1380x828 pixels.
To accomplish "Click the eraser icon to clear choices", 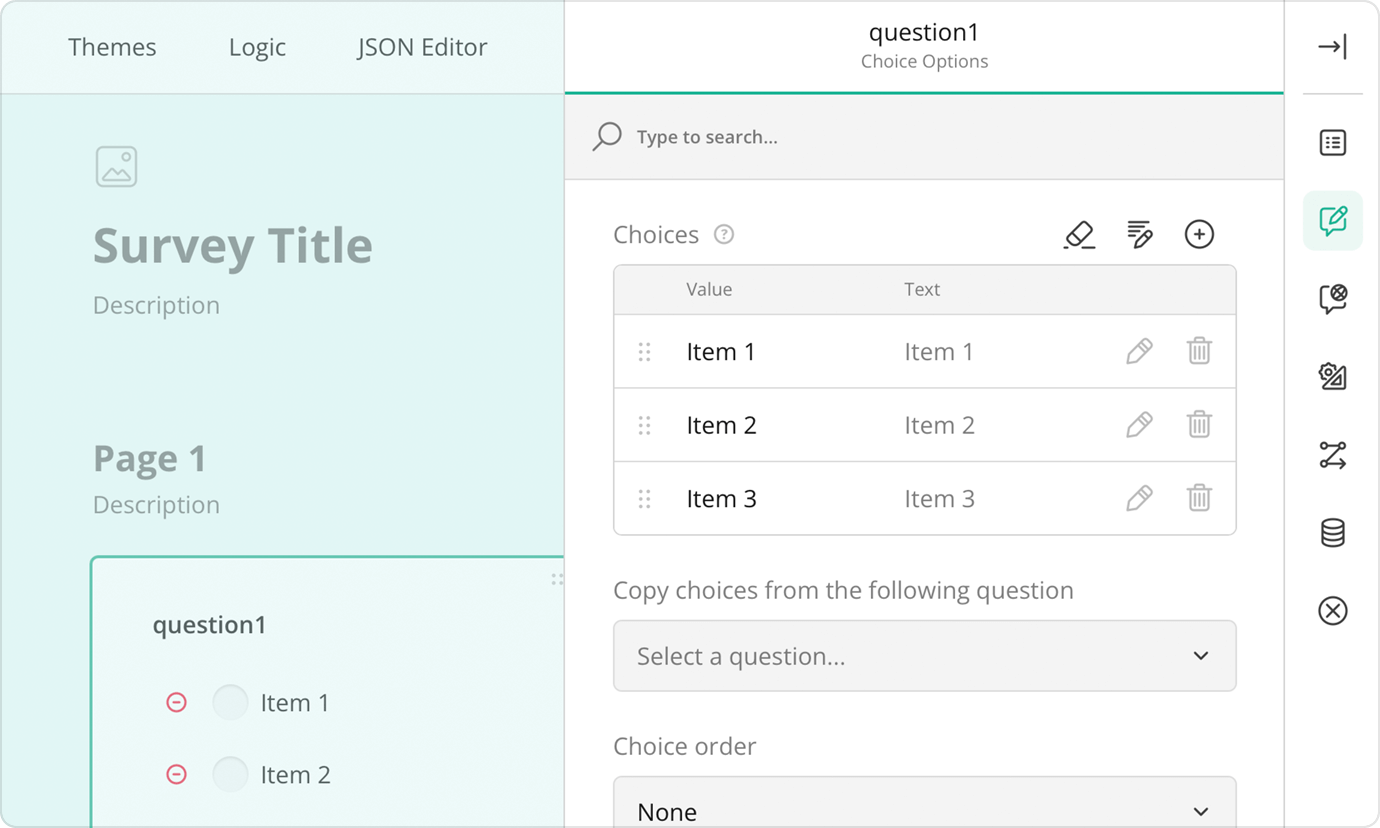I will pos(1080,234).
